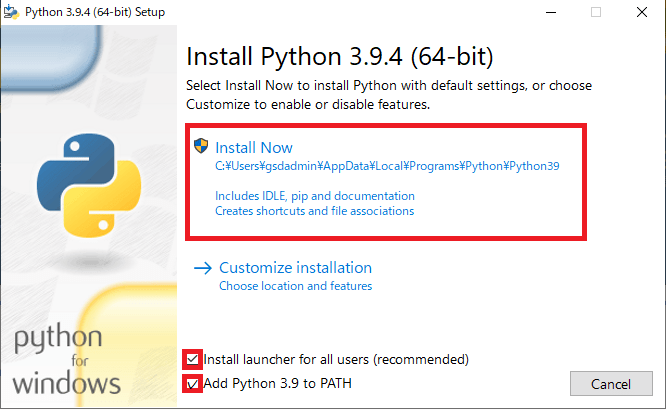Click the disabled maximize button in the title bar
The image size is (666, 410).
pos(596,12)
